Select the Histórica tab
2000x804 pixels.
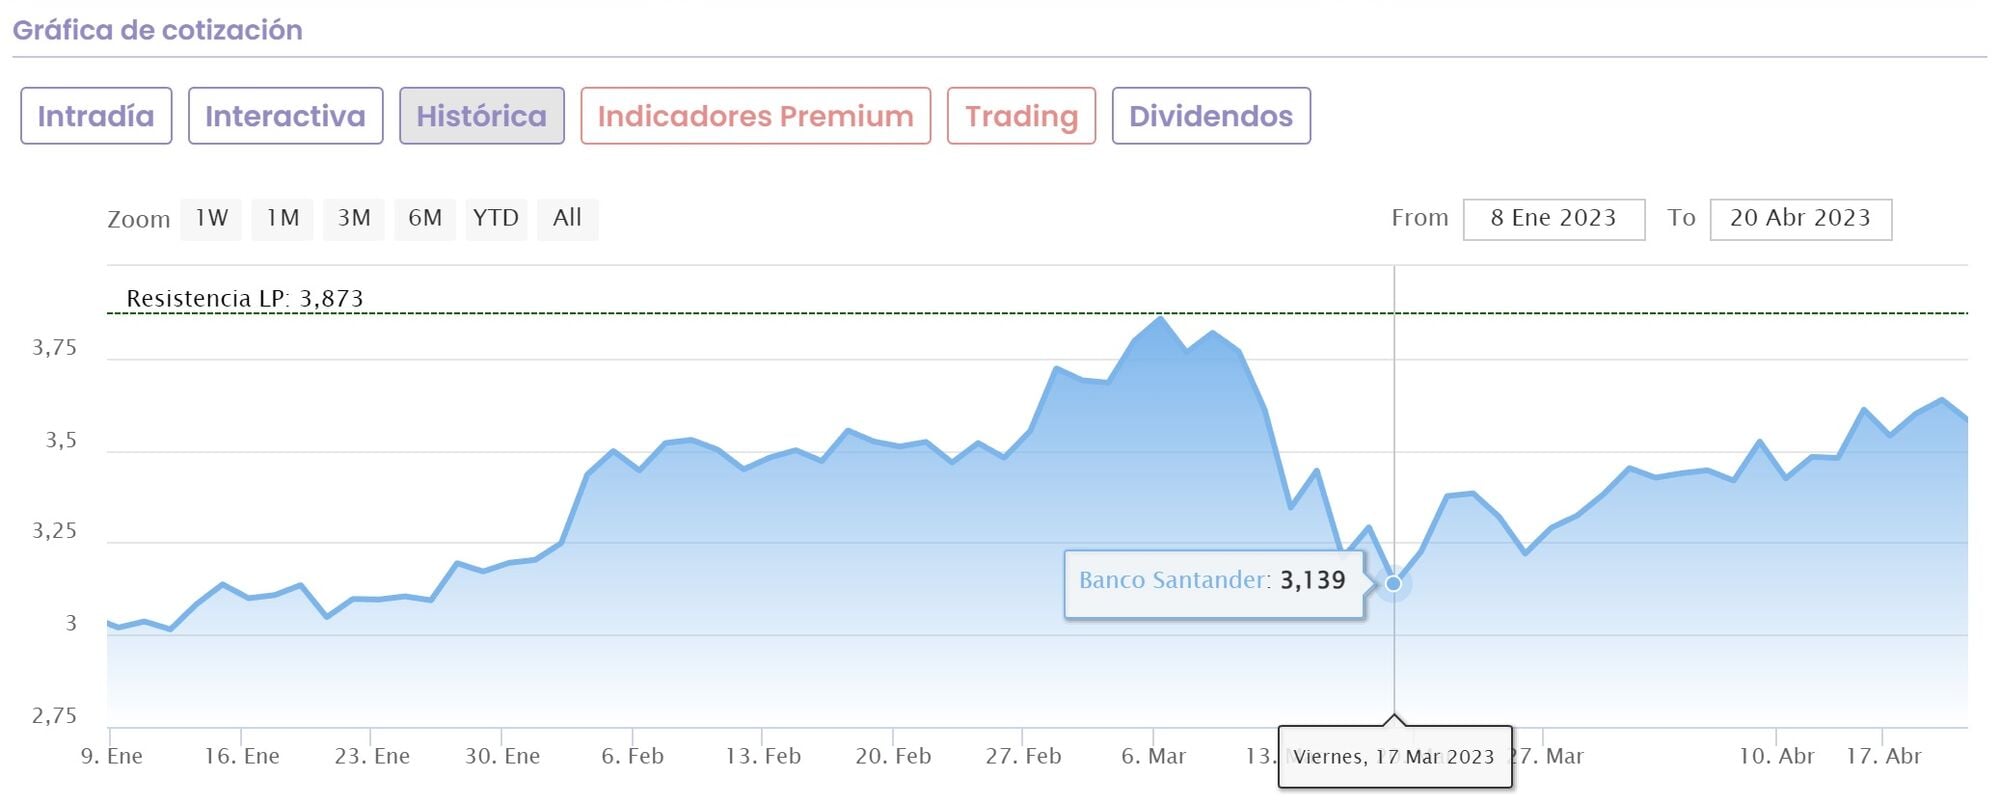point(481,116)
